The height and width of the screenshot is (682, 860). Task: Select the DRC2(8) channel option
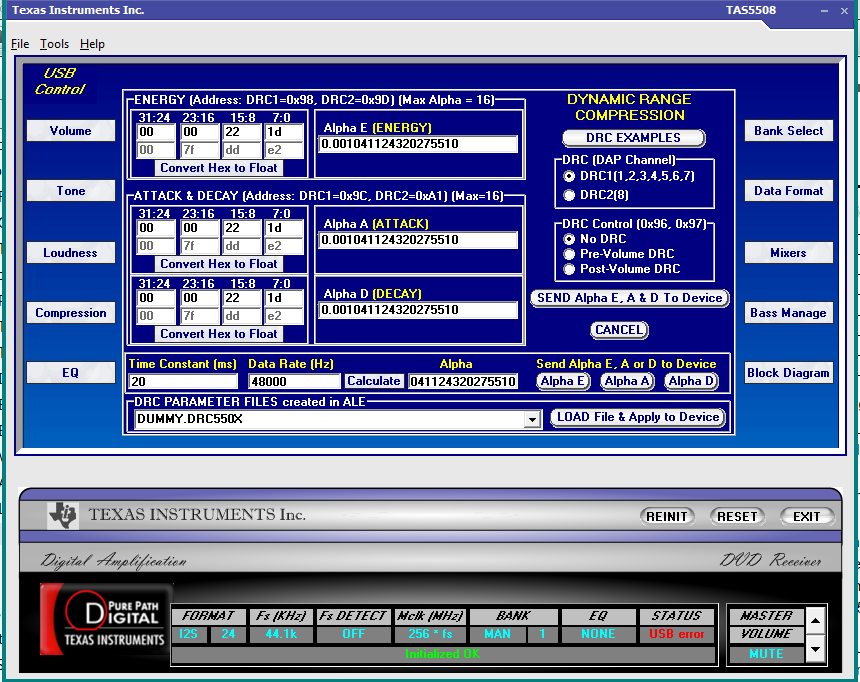coord(570,194)
